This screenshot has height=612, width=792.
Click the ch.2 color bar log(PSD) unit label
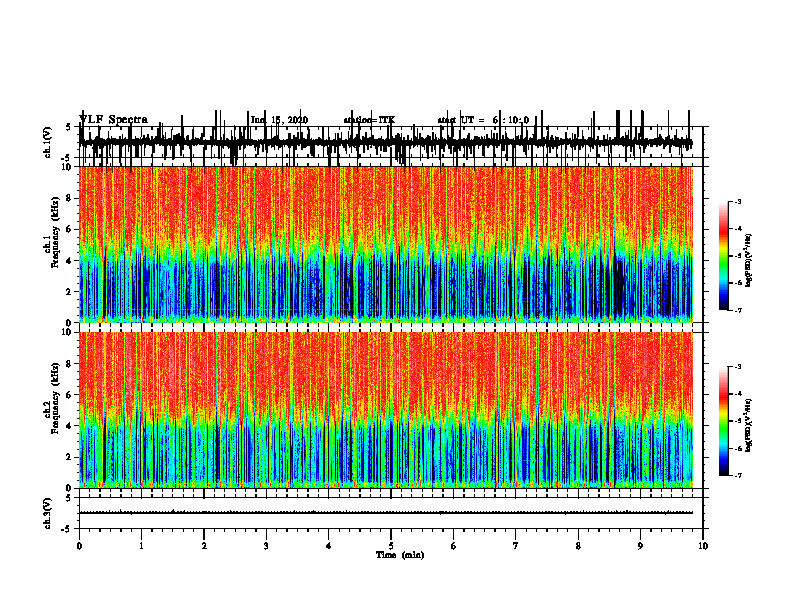click(749, 426)
